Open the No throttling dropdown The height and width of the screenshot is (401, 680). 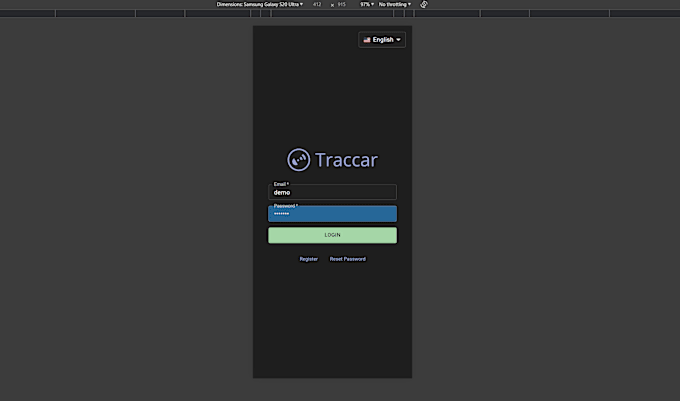pos(395,4)
